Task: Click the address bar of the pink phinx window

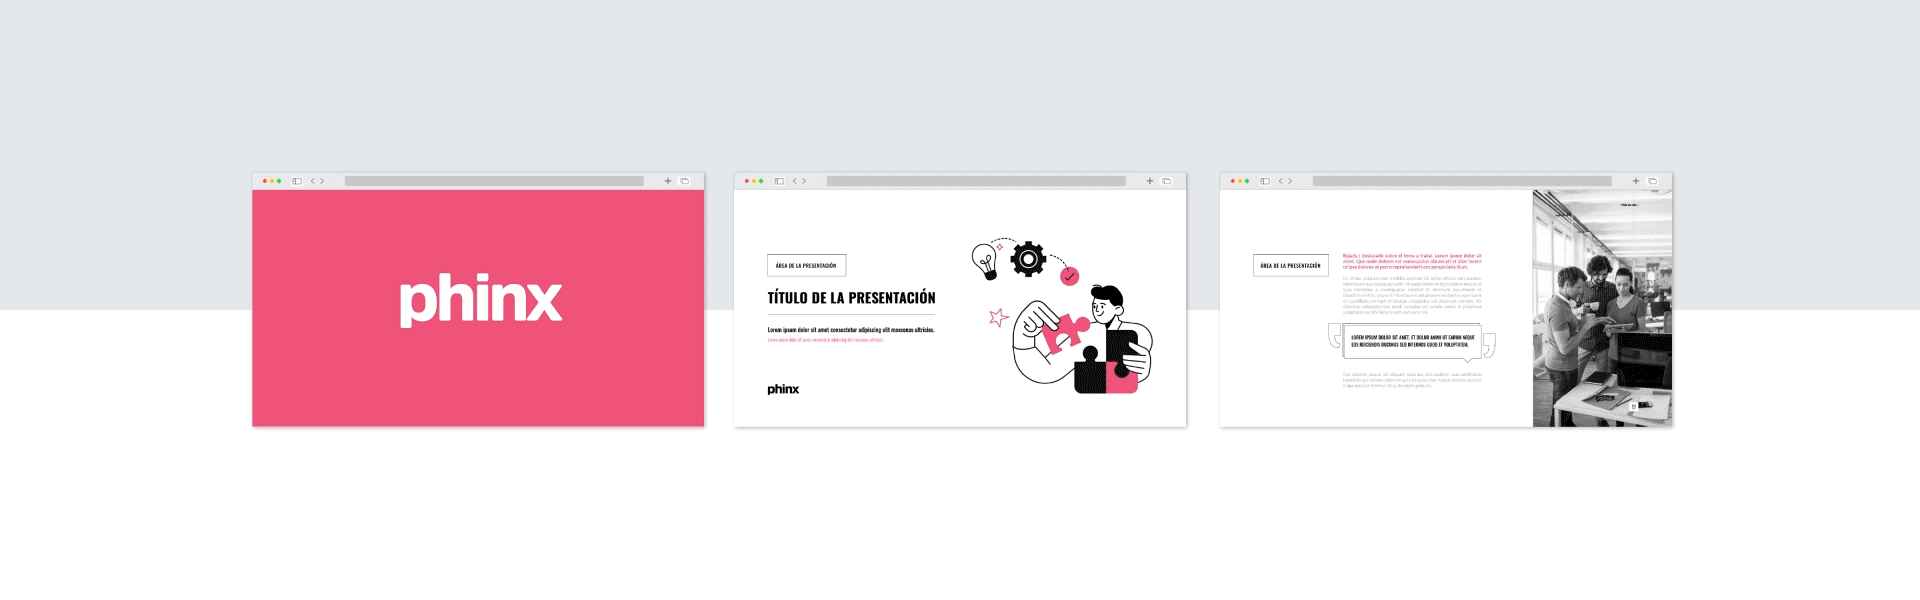Action: click(x=494, y=181)
